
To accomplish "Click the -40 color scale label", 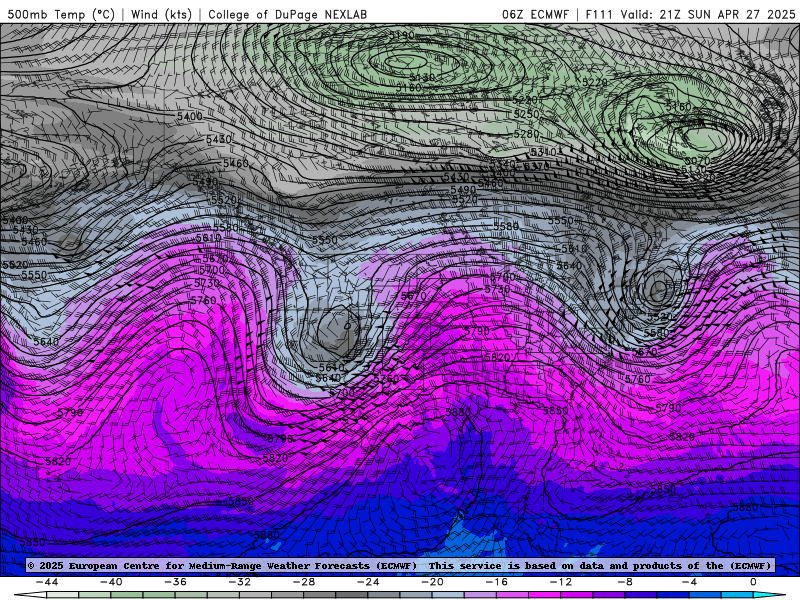I will tap(111, 582).
